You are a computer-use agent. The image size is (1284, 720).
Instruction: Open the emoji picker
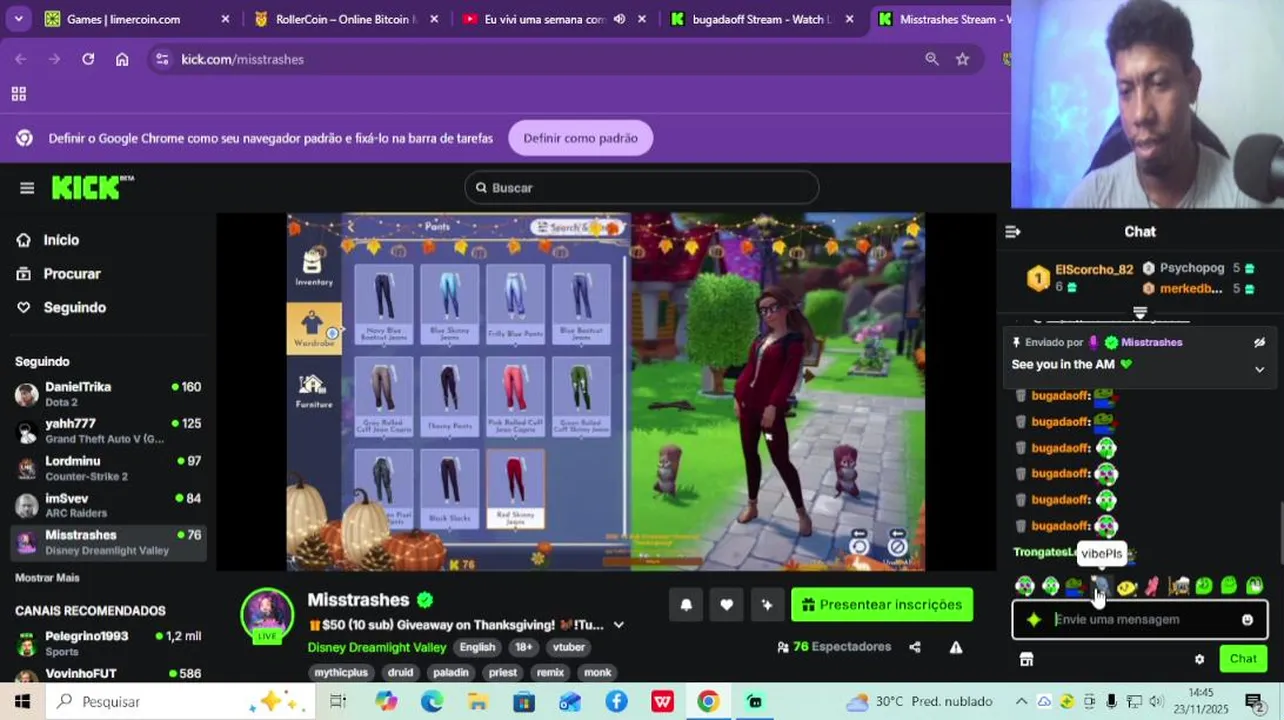1247,620
